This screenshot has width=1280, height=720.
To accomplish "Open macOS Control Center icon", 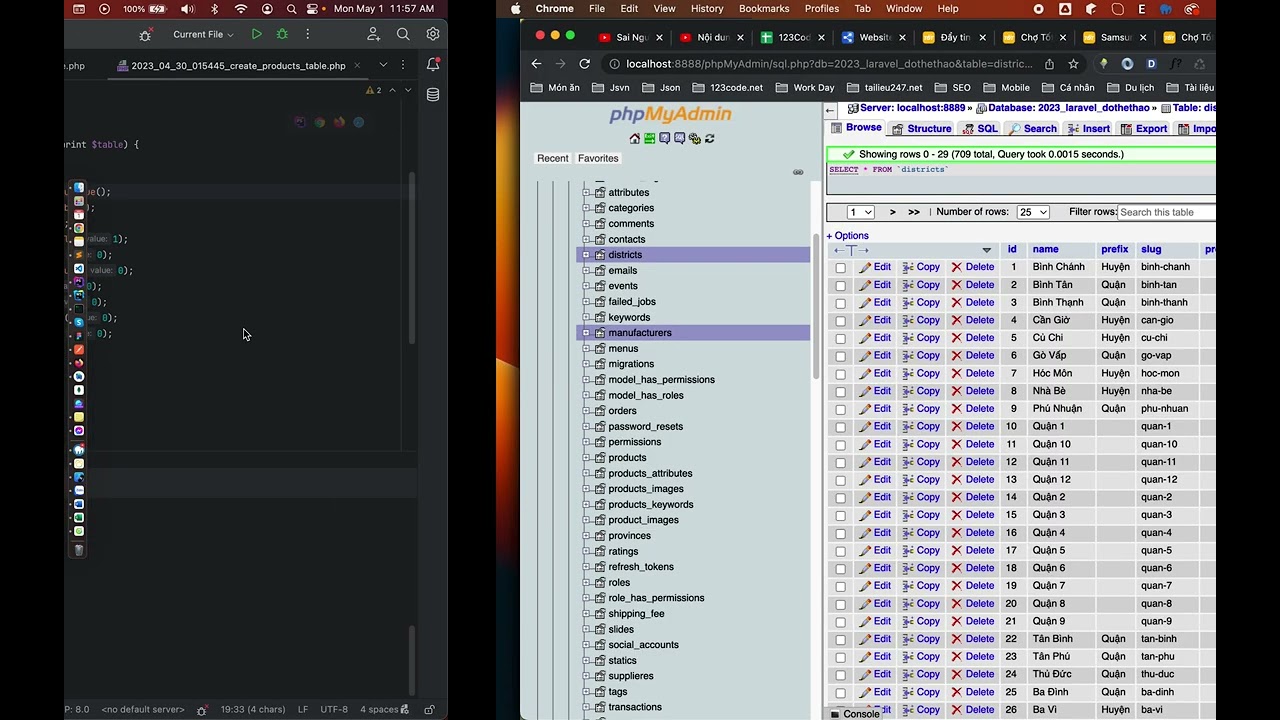I will [x=313, y=9].
